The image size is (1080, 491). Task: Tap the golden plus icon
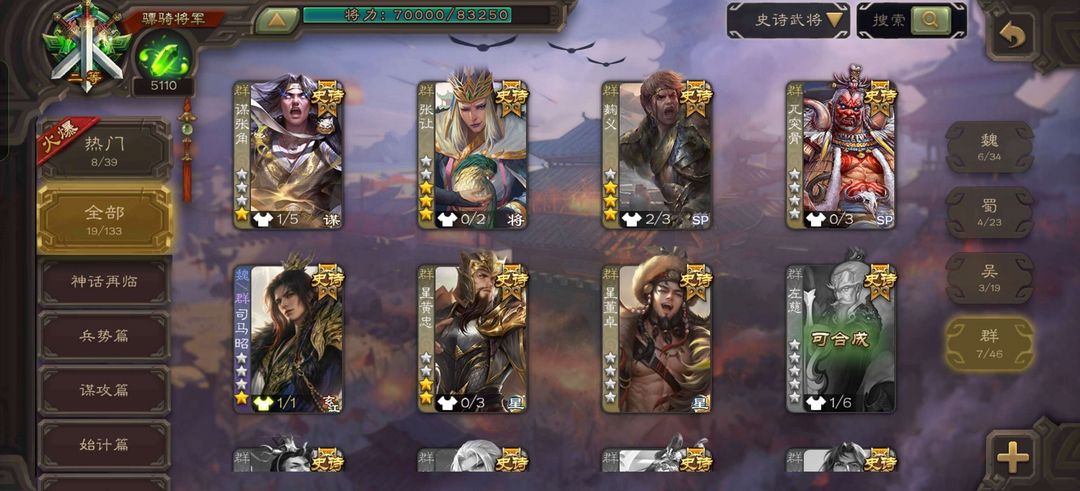(x=1012, y=456)
